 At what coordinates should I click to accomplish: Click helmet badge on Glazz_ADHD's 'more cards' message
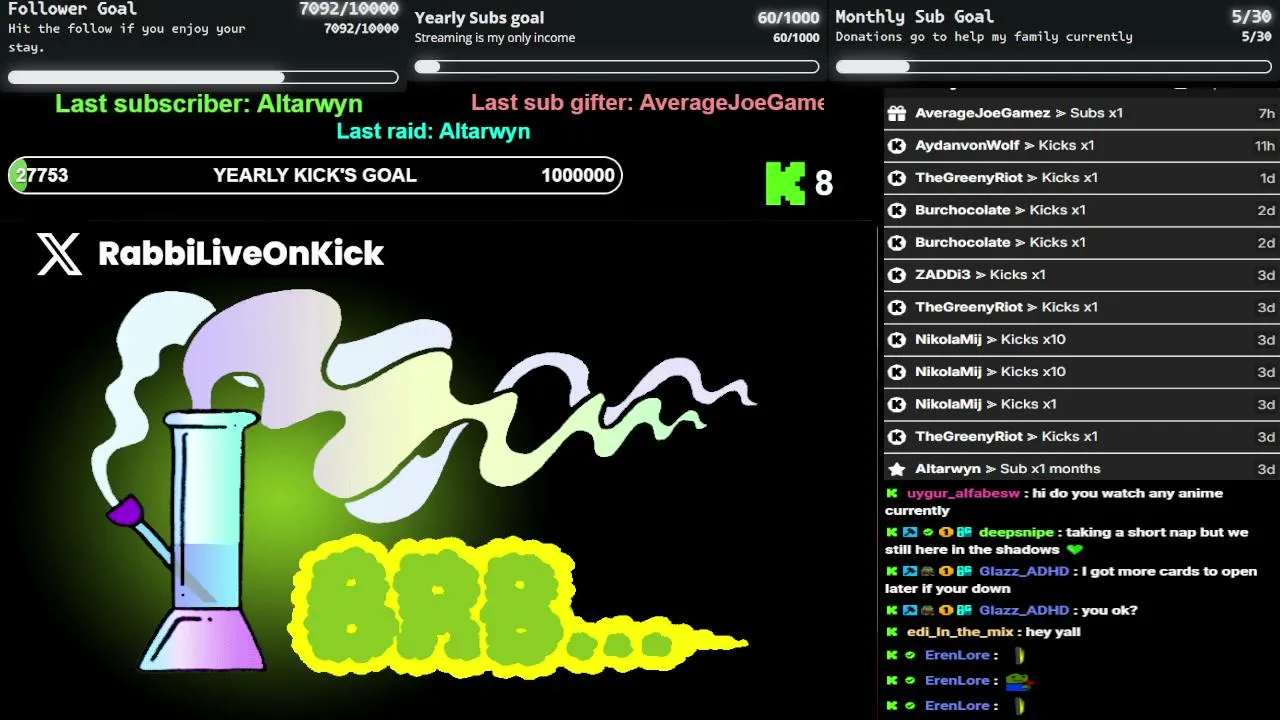[x=928, y=571]
